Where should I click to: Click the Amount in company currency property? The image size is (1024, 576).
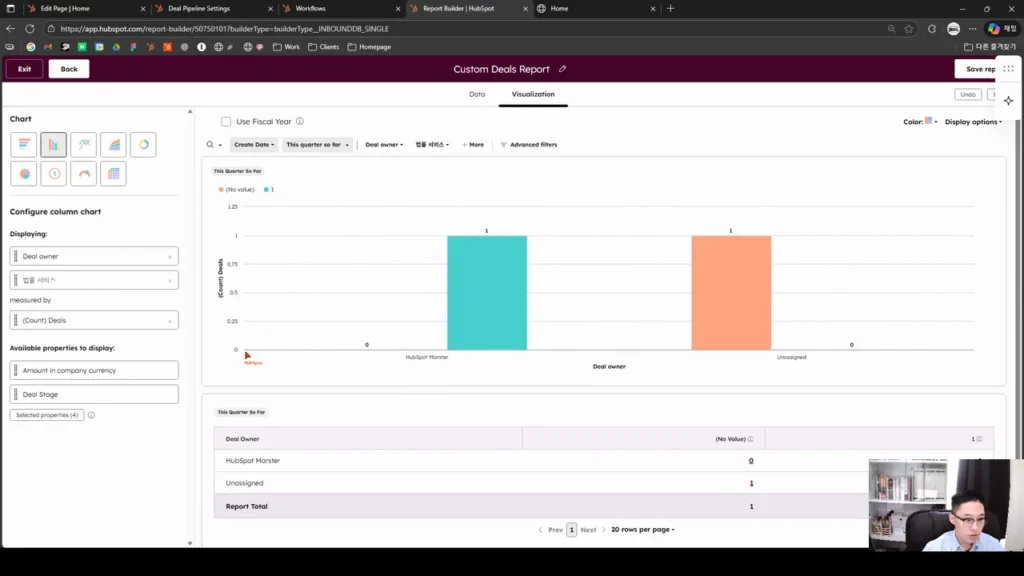click(x=94, y=370)
